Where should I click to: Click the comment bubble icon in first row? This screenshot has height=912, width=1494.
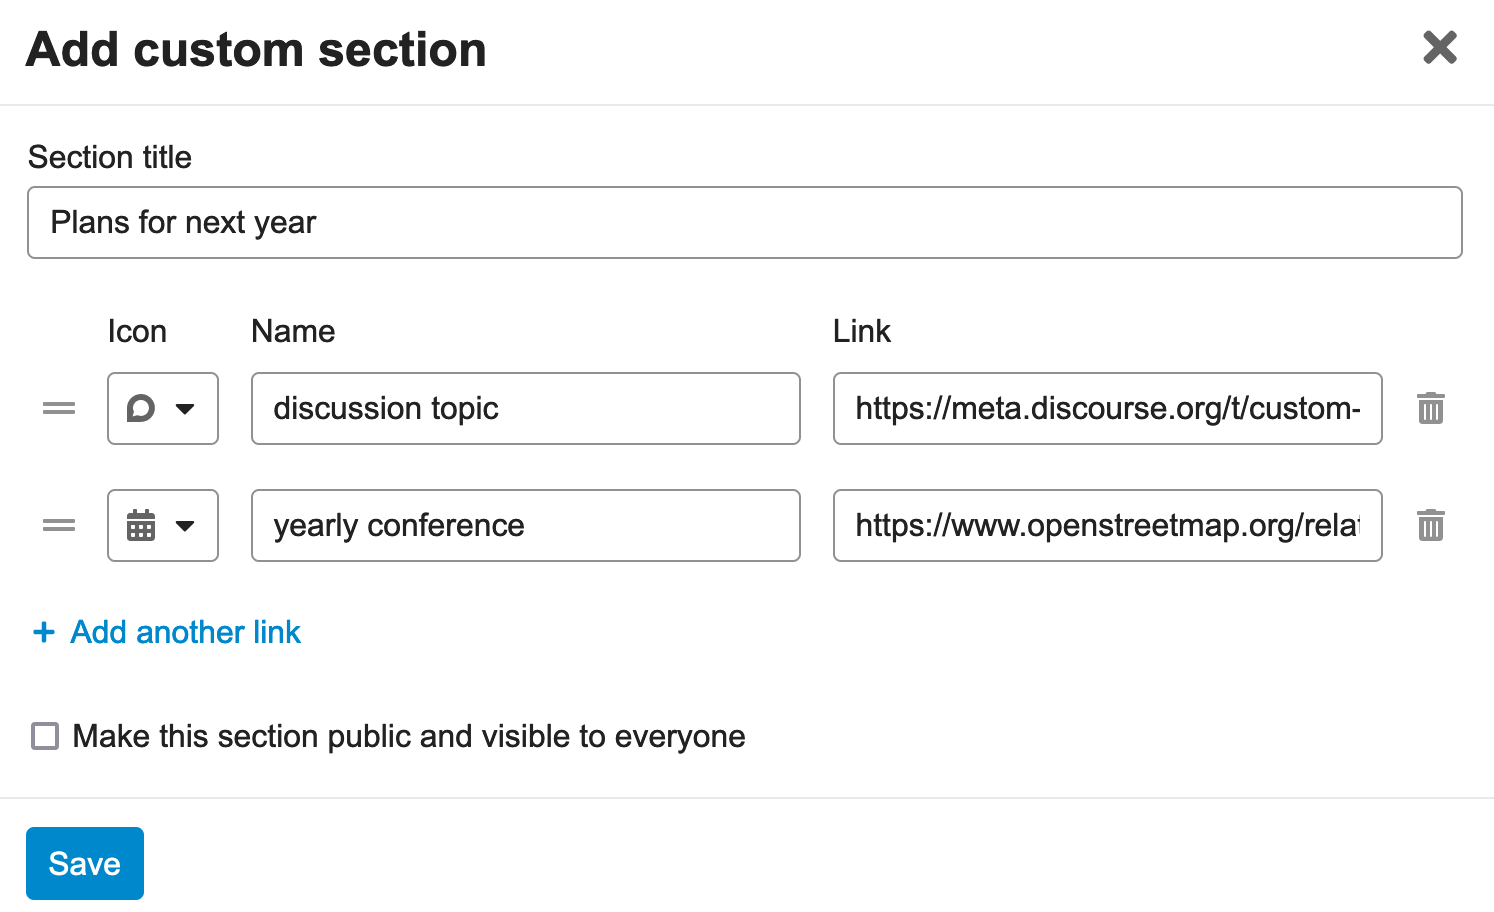[x=141, y=408]
